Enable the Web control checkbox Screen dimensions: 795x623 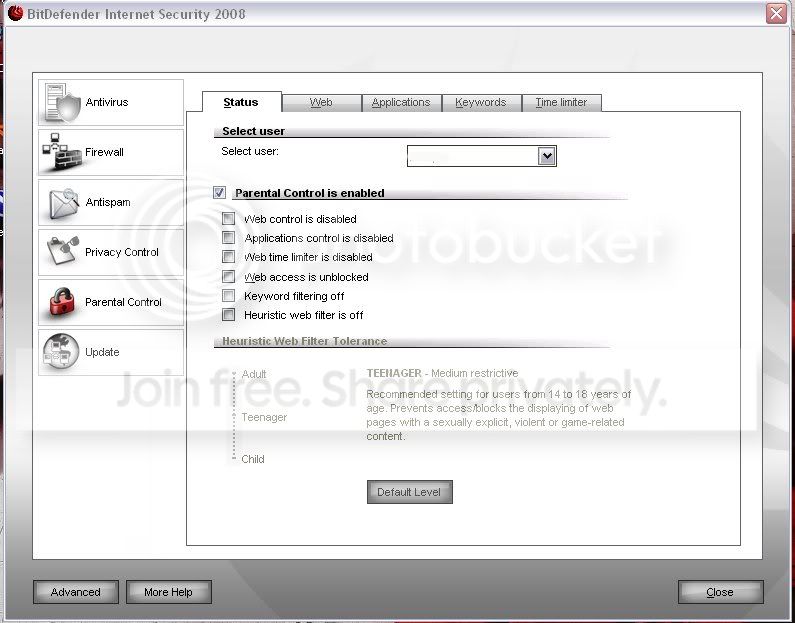pyautogui.click(x=229, y=218)
